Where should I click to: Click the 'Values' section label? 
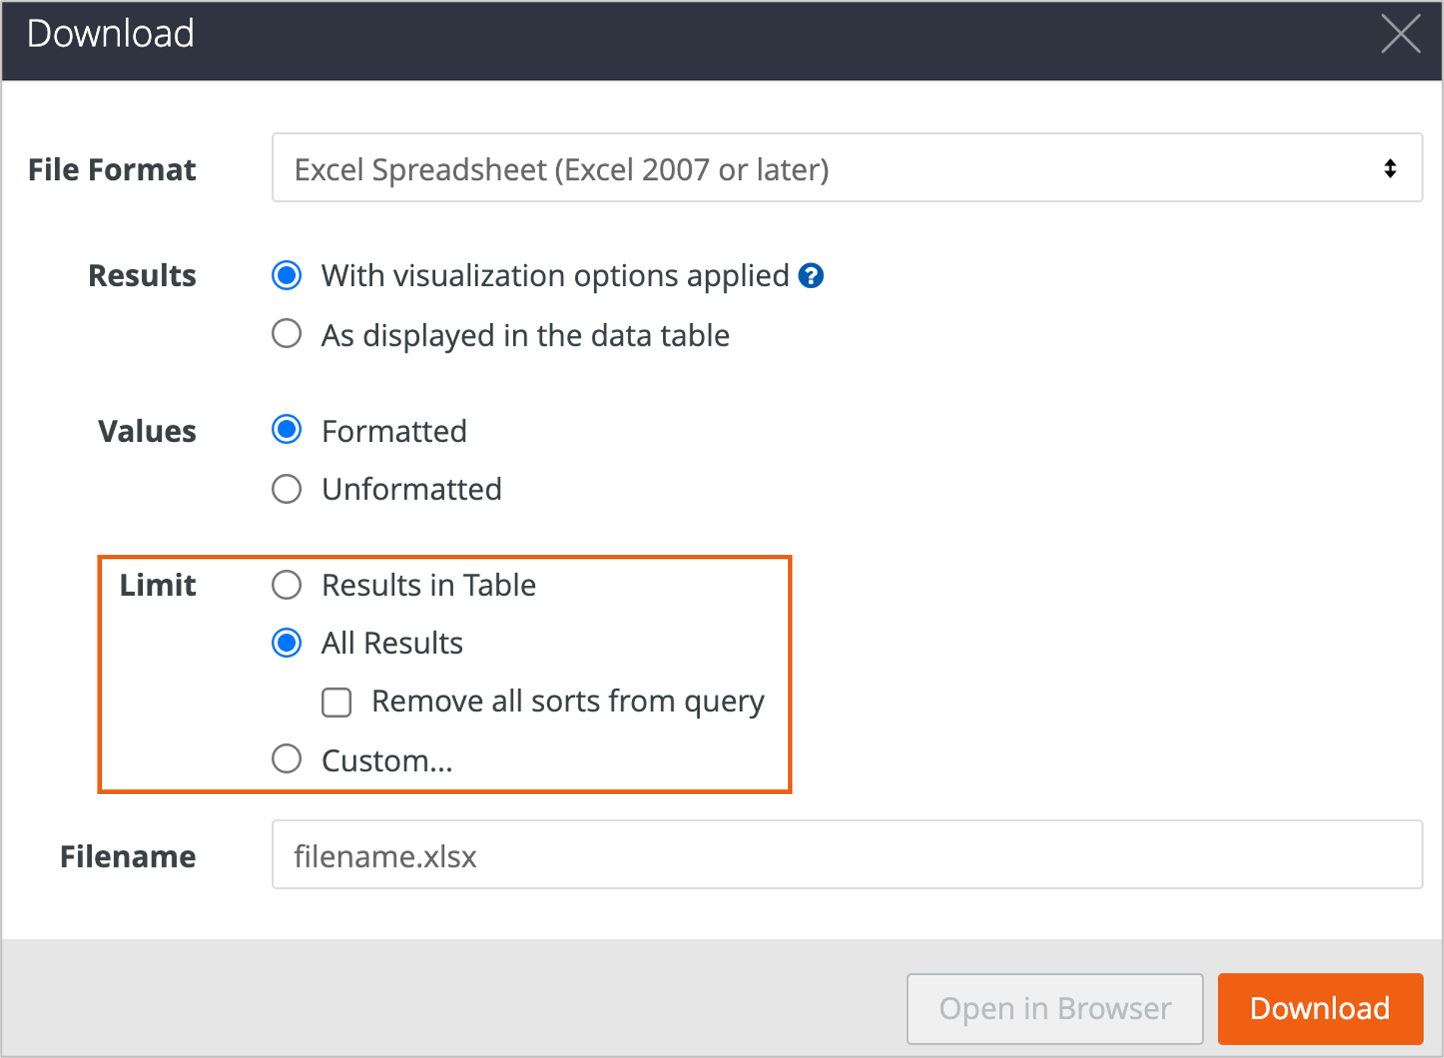click(147, 431)
